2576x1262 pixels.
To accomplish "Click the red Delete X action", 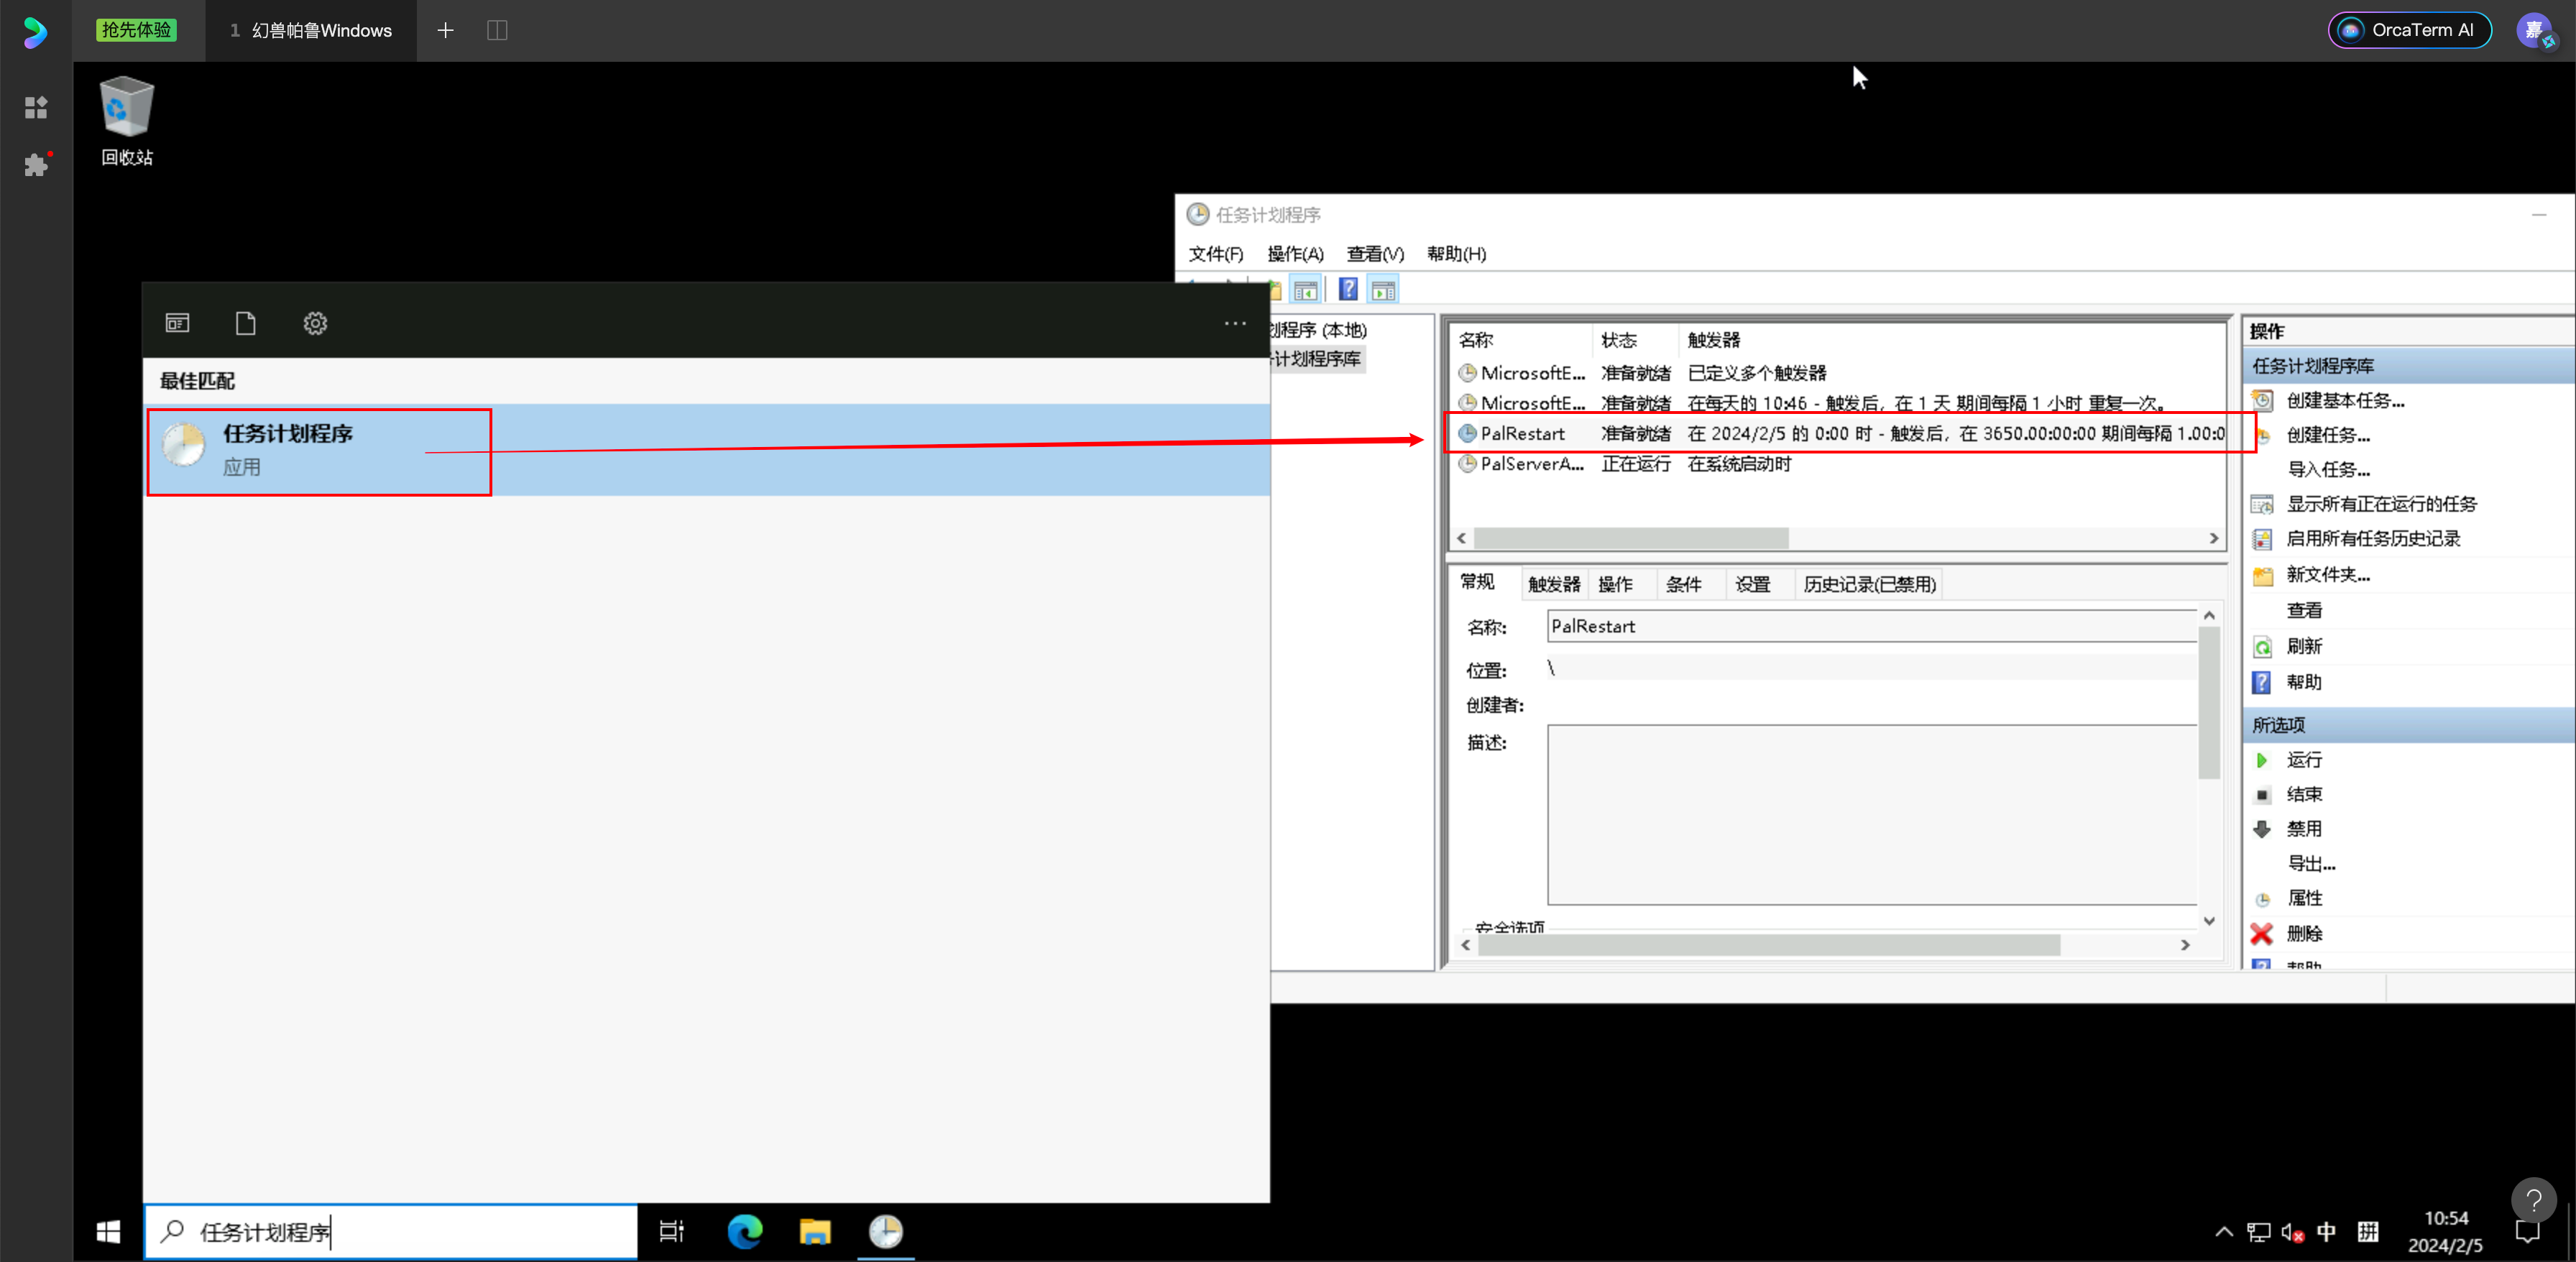I will coord(2262,933).
